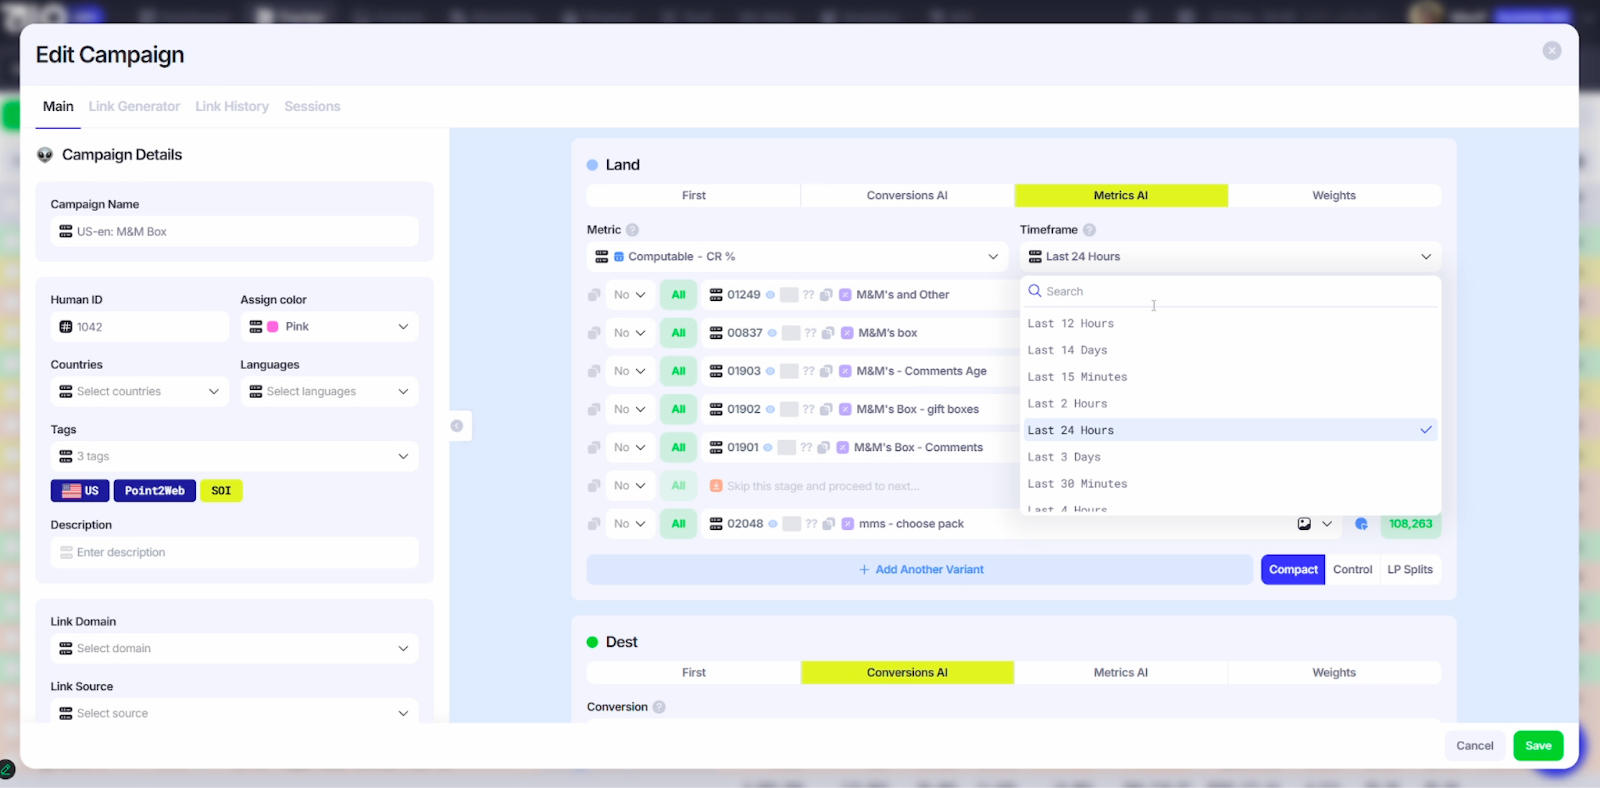Switch to the Link Generator tab

134,106
